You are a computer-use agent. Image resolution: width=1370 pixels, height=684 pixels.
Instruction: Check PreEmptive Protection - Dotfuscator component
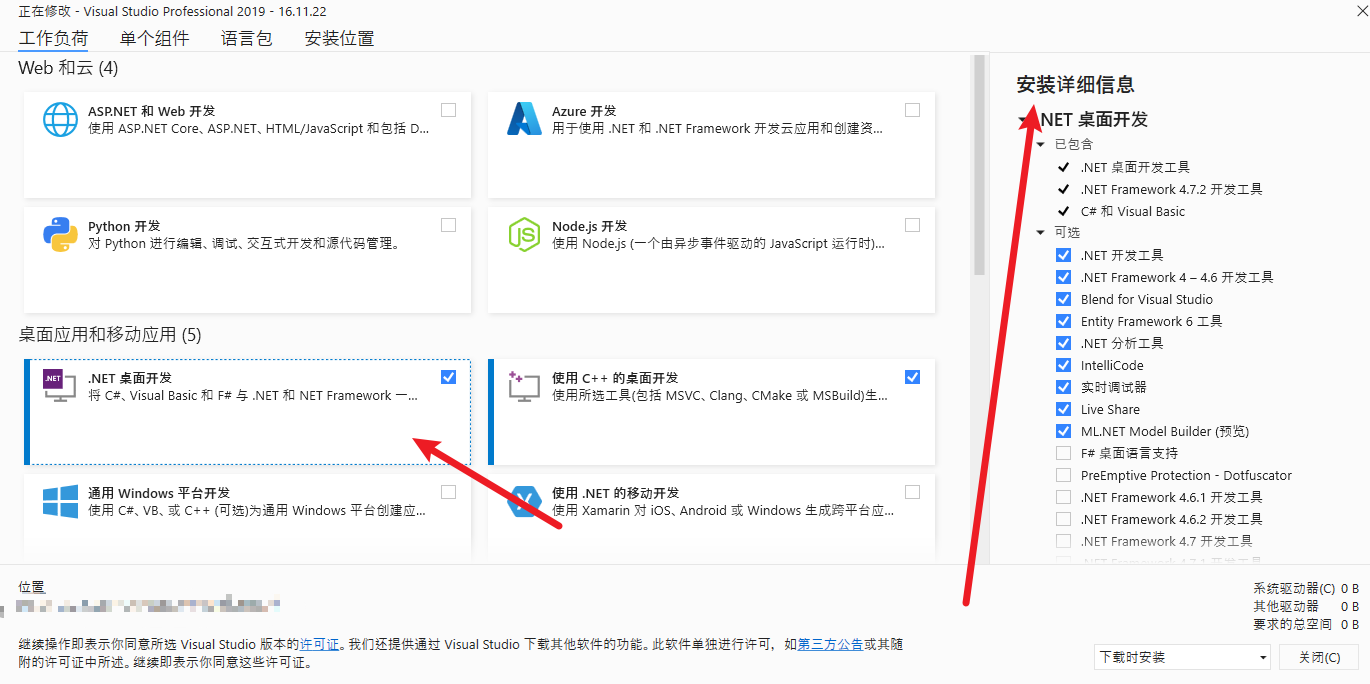tap(1063, 475)
